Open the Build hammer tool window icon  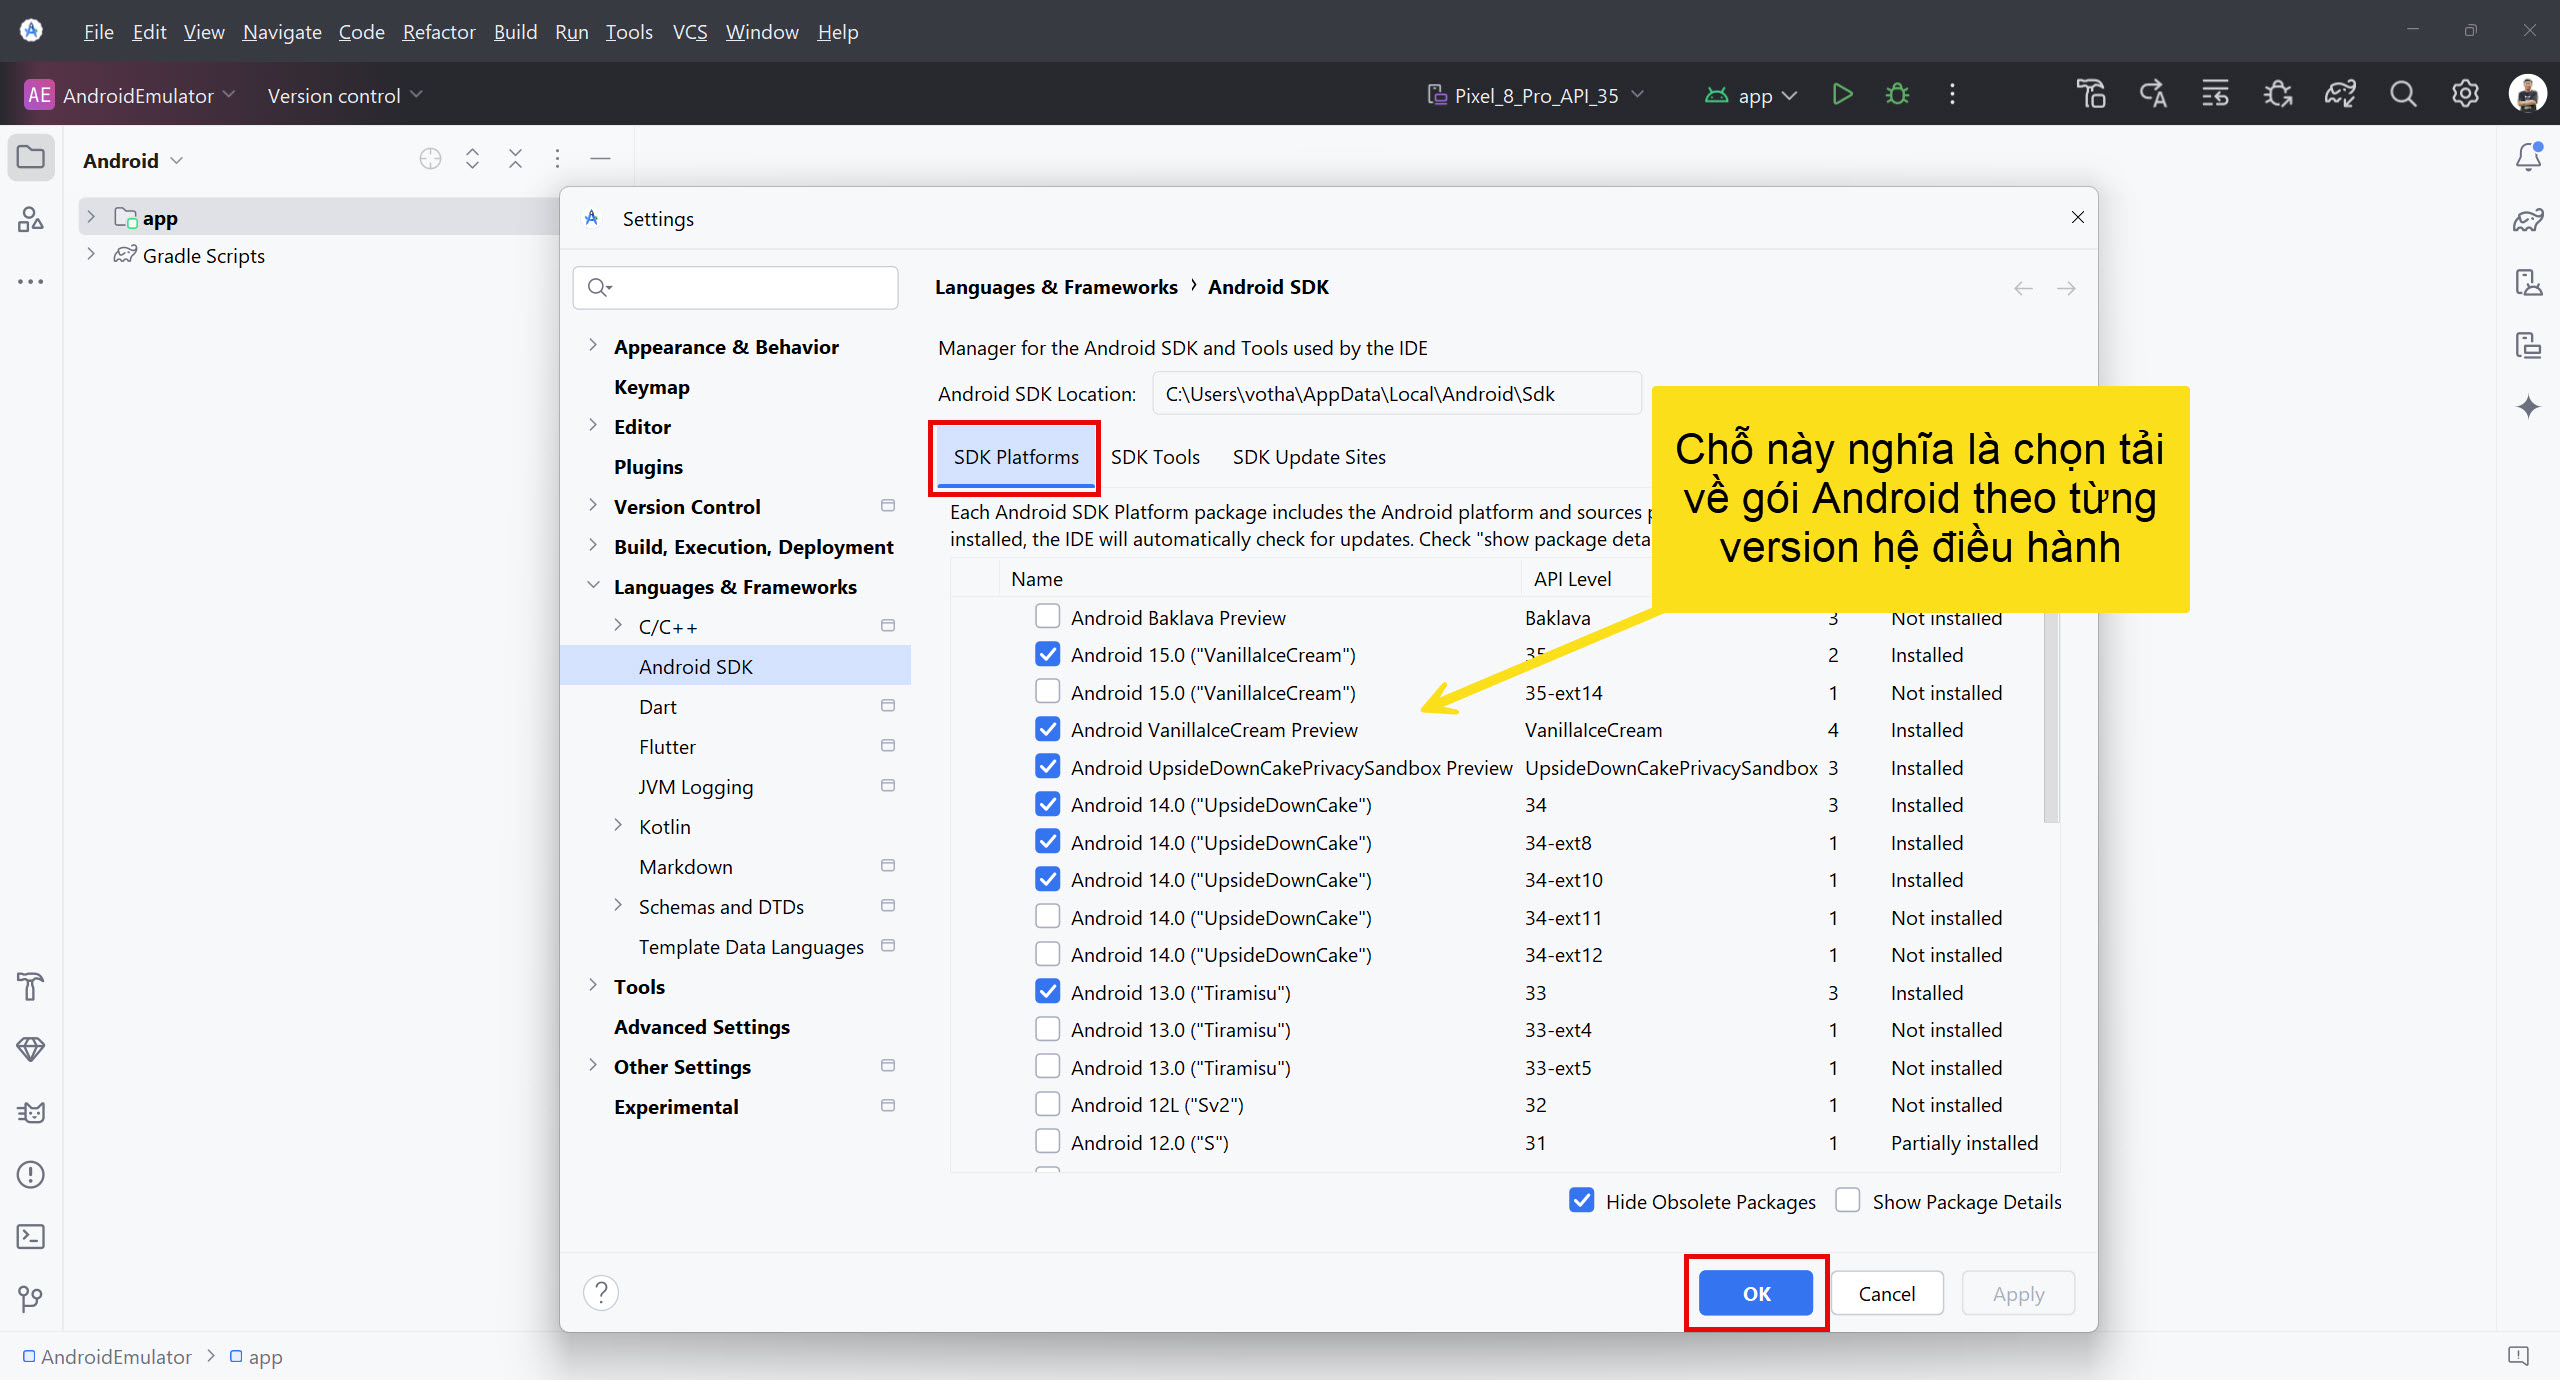click(x=31, y=987)
